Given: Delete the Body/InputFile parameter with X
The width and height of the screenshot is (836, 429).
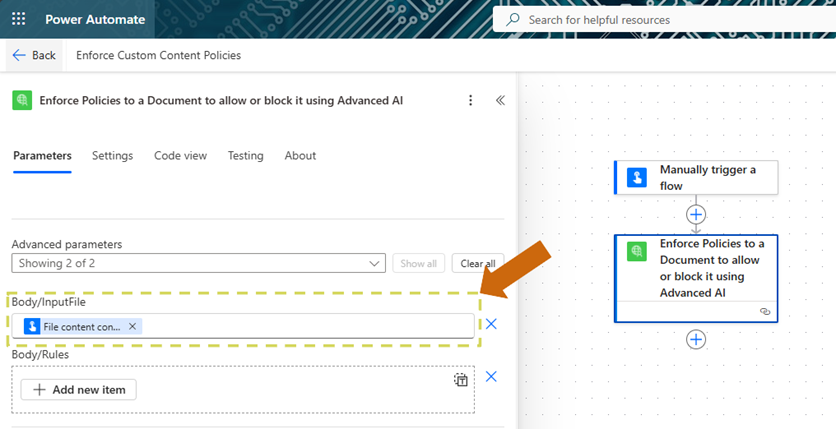Looking at the screenshot, I should pos(491,324).
